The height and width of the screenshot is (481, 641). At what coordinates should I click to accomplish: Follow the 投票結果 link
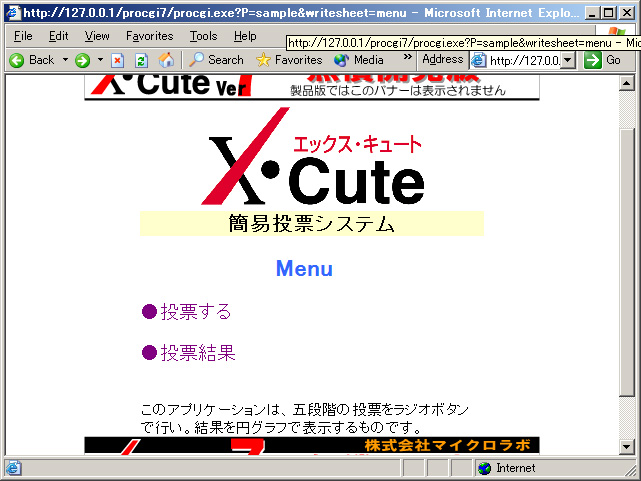[x=188, y=353]
